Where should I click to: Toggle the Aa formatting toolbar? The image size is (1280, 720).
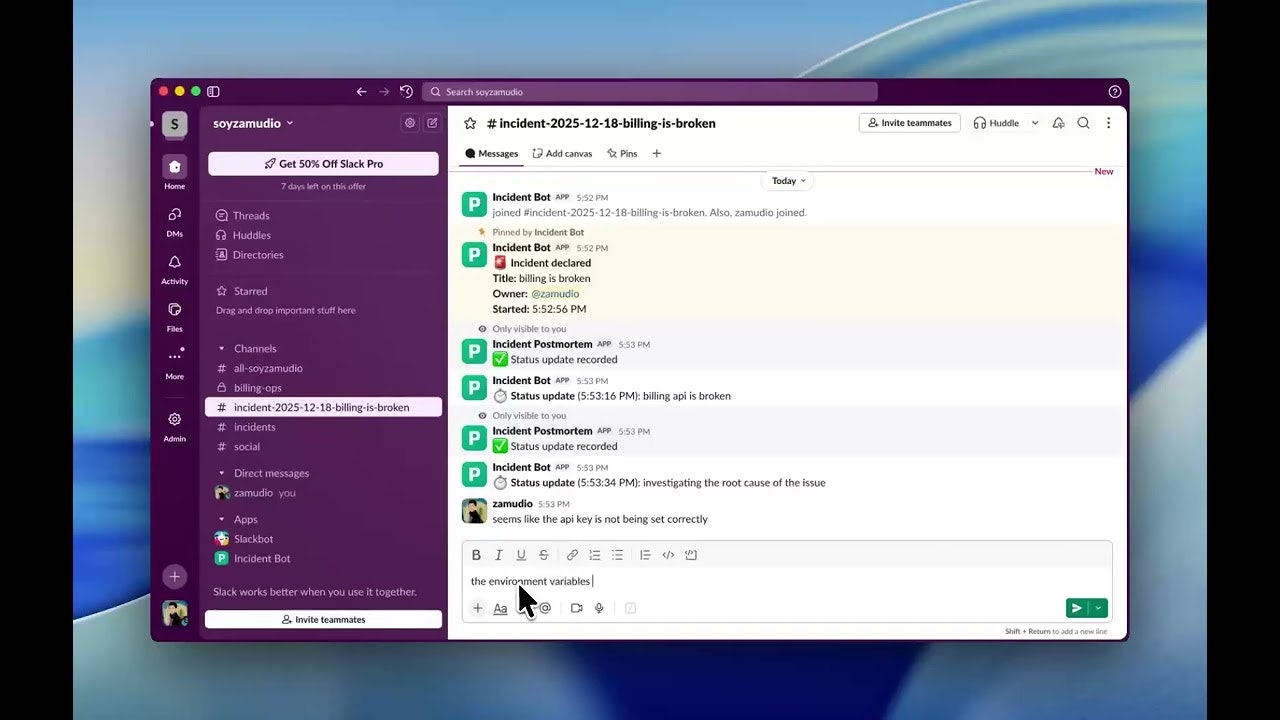pos(500,608)
